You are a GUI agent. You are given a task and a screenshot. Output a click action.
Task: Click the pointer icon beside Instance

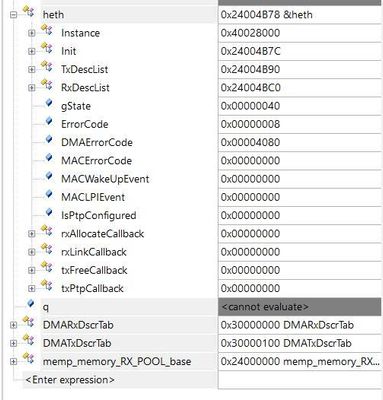[x=47, y=30]
